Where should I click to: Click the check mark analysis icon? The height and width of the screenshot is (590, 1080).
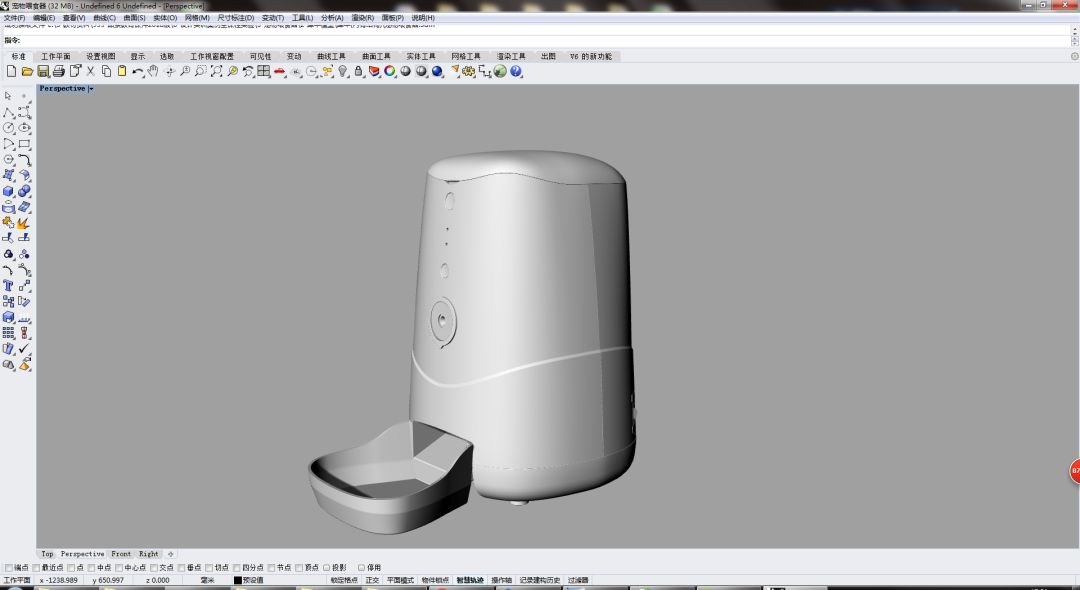(x=24, y=349)
